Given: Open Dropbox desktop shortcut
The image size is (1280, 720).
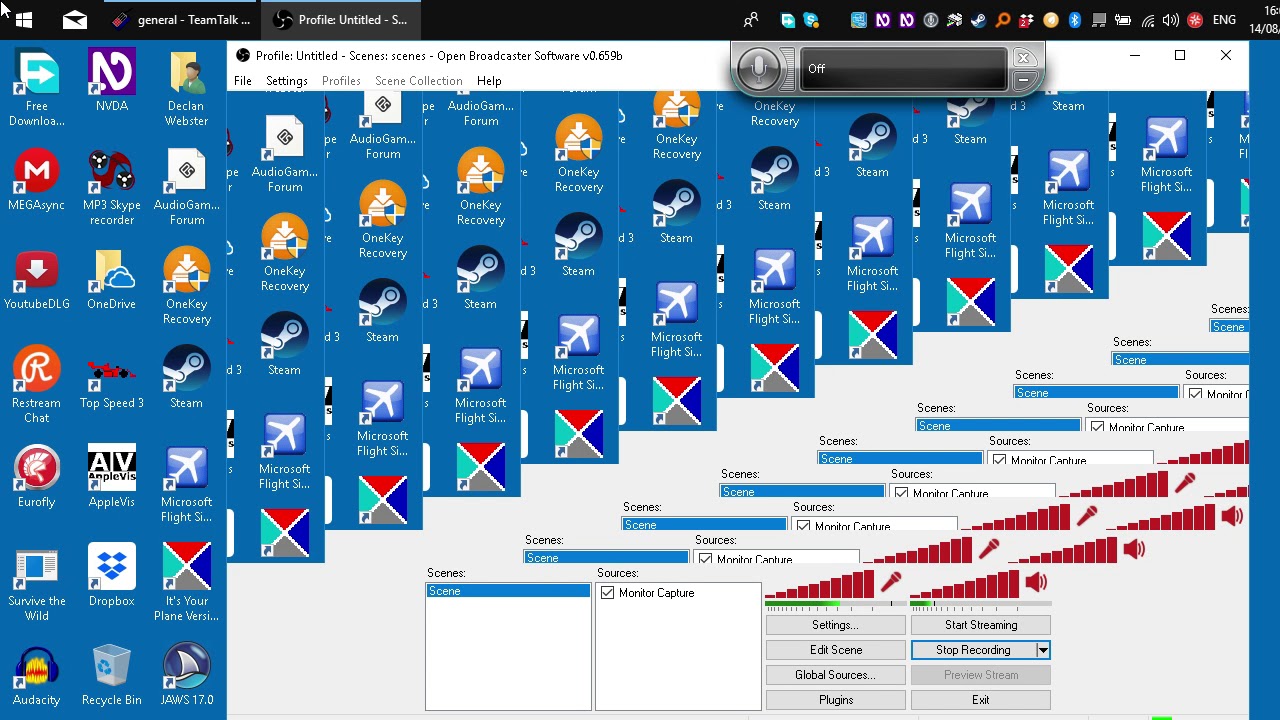Looking at the screenshot, I should tap(112, 577).
